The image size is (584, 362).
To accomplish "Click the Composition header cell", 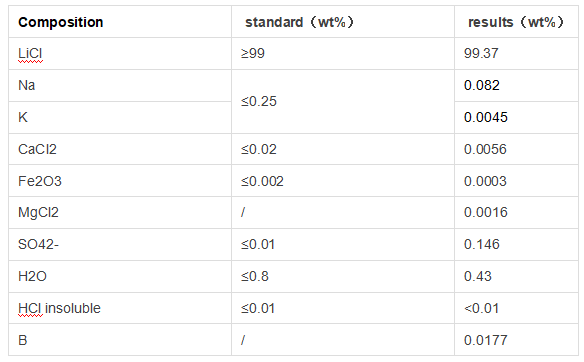I will tap(120, 22).
